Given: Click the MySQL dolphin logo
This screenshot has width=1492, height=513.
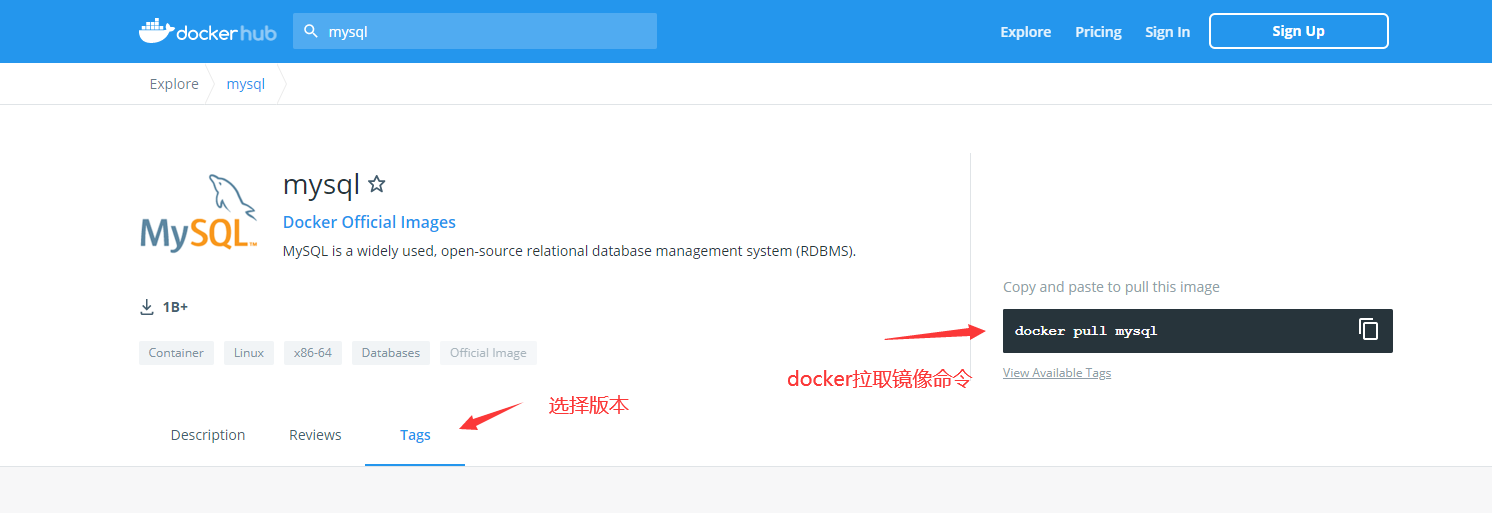Looking at the screenshot, I should pyautogui.click(x=199, y=212).
